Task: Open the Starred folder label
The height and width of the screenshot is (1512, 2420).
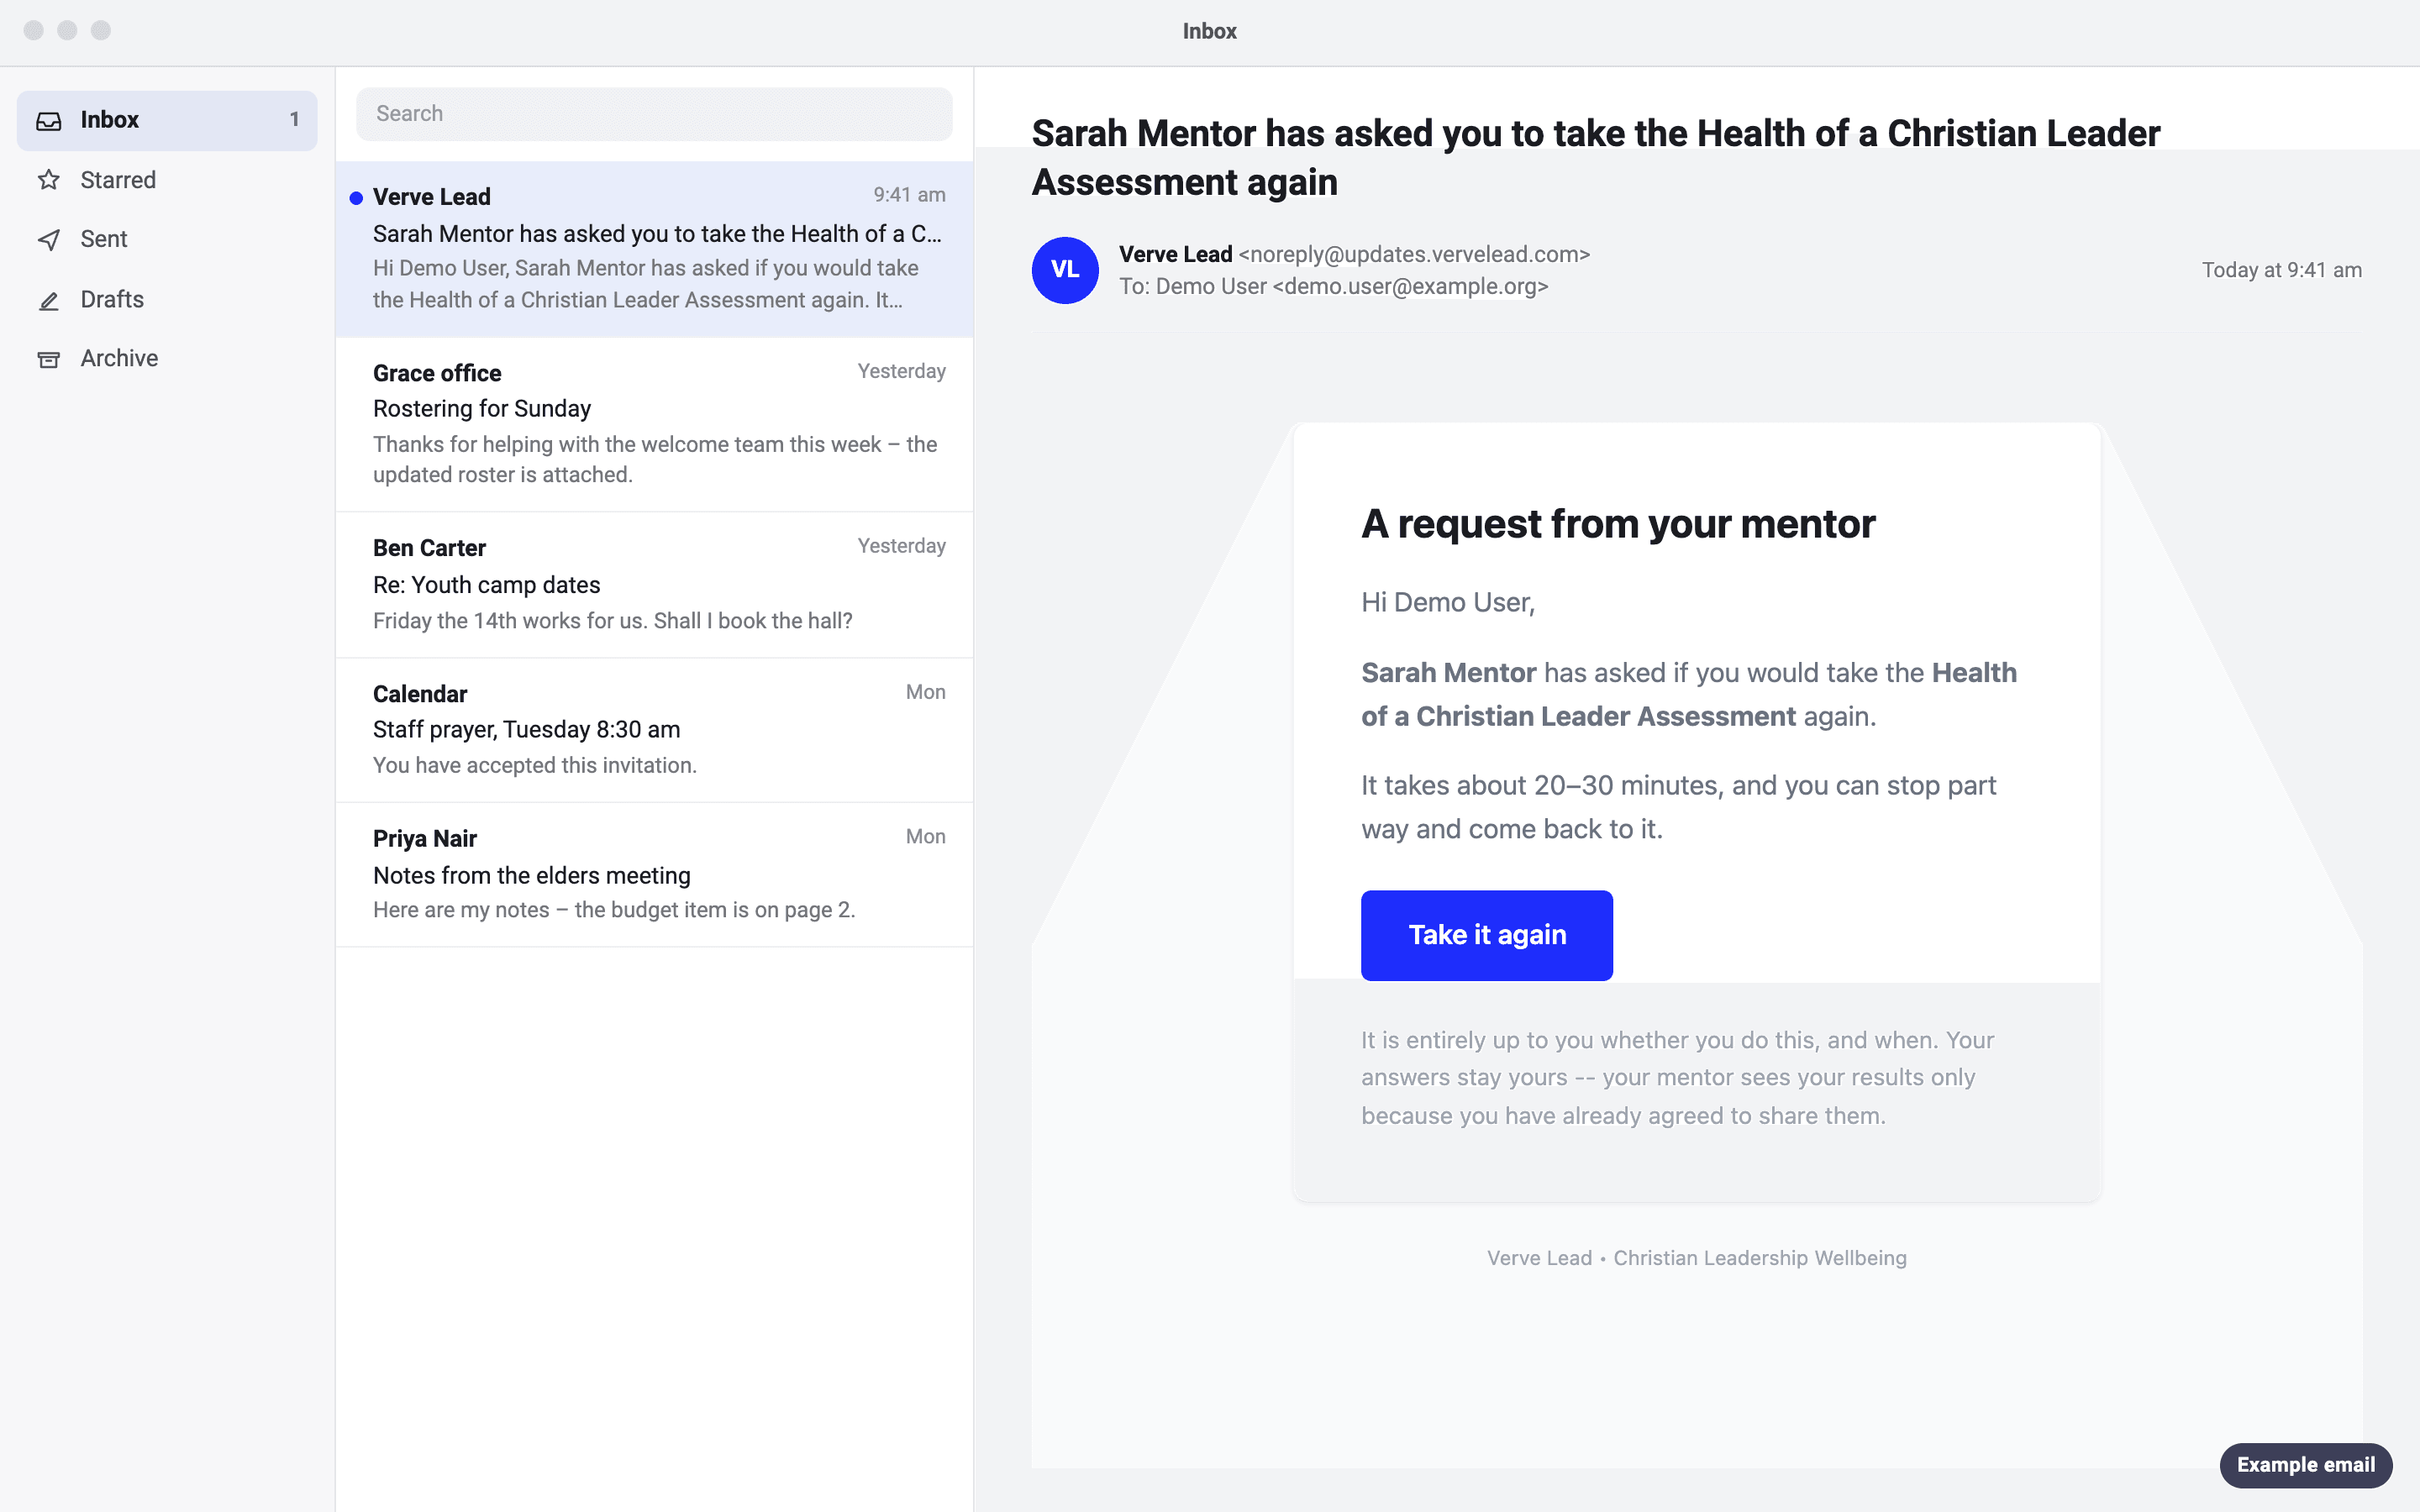Action: tap(118, 180)
